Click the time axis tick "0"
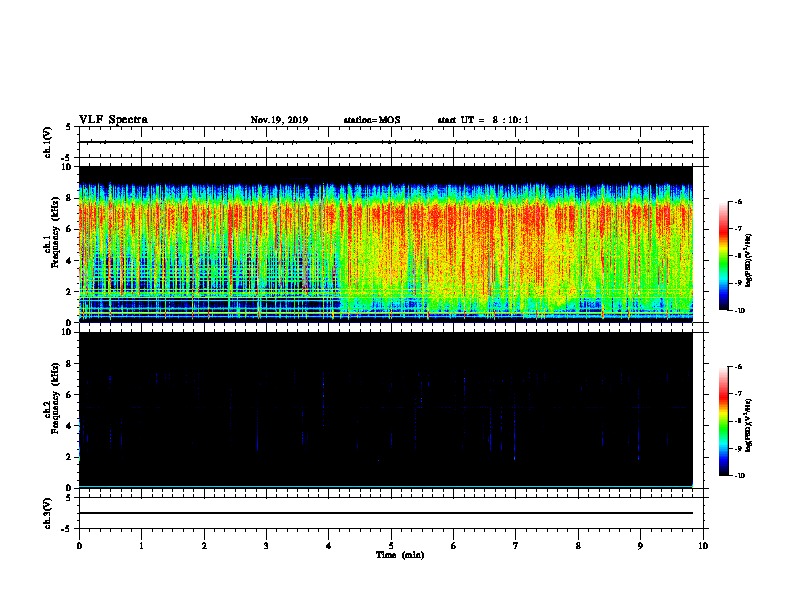 (79, 545)
